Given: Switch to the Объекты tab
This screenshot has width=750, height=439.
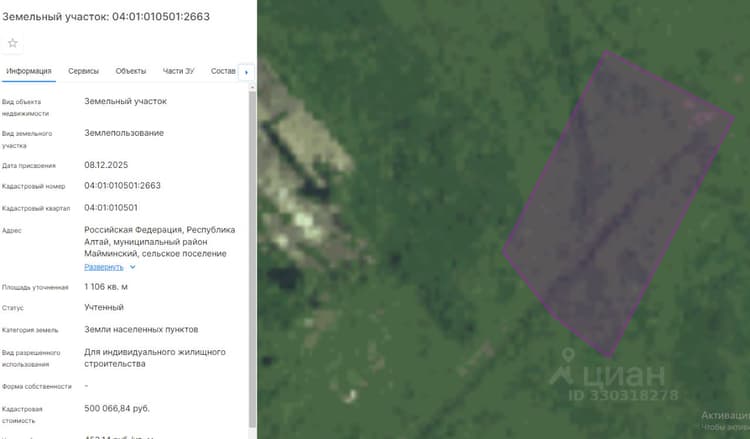Looking at the screenshot, I should [x=131, y=71].
